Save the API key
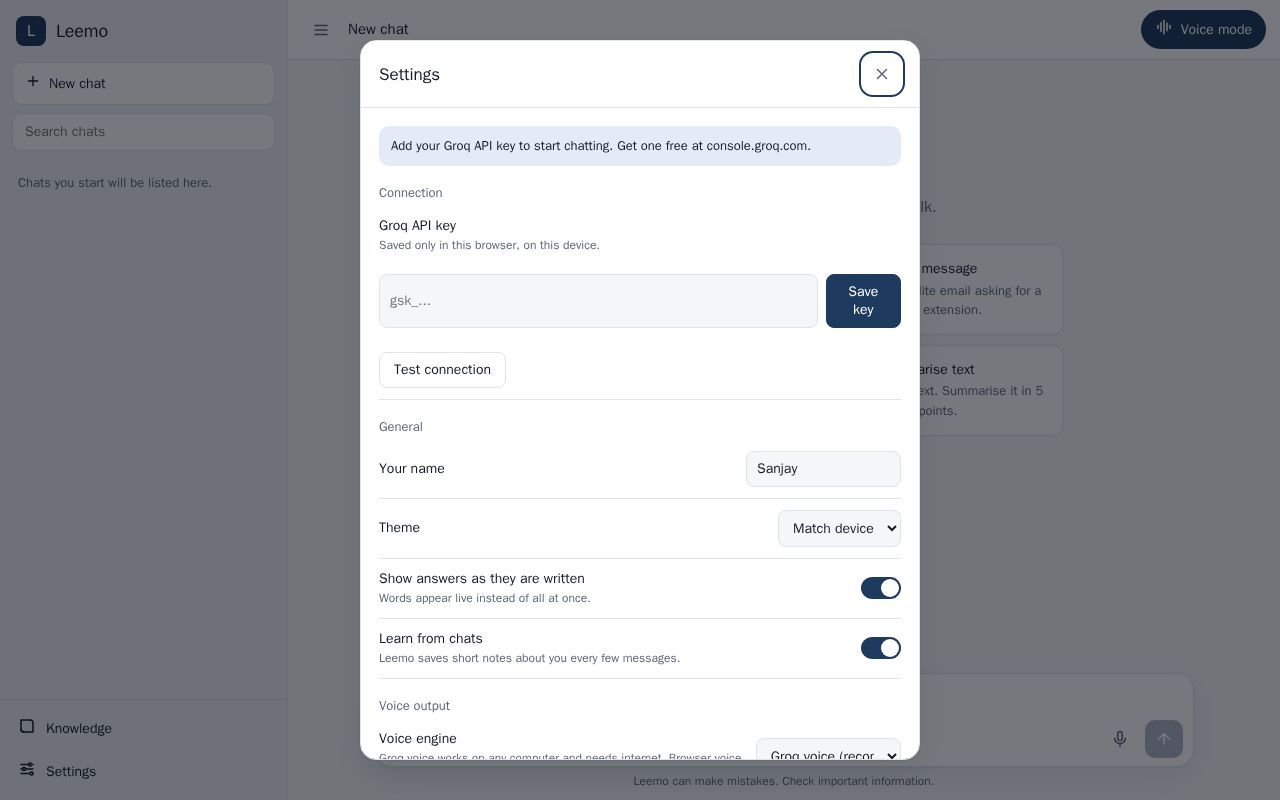 coord(863,301)
